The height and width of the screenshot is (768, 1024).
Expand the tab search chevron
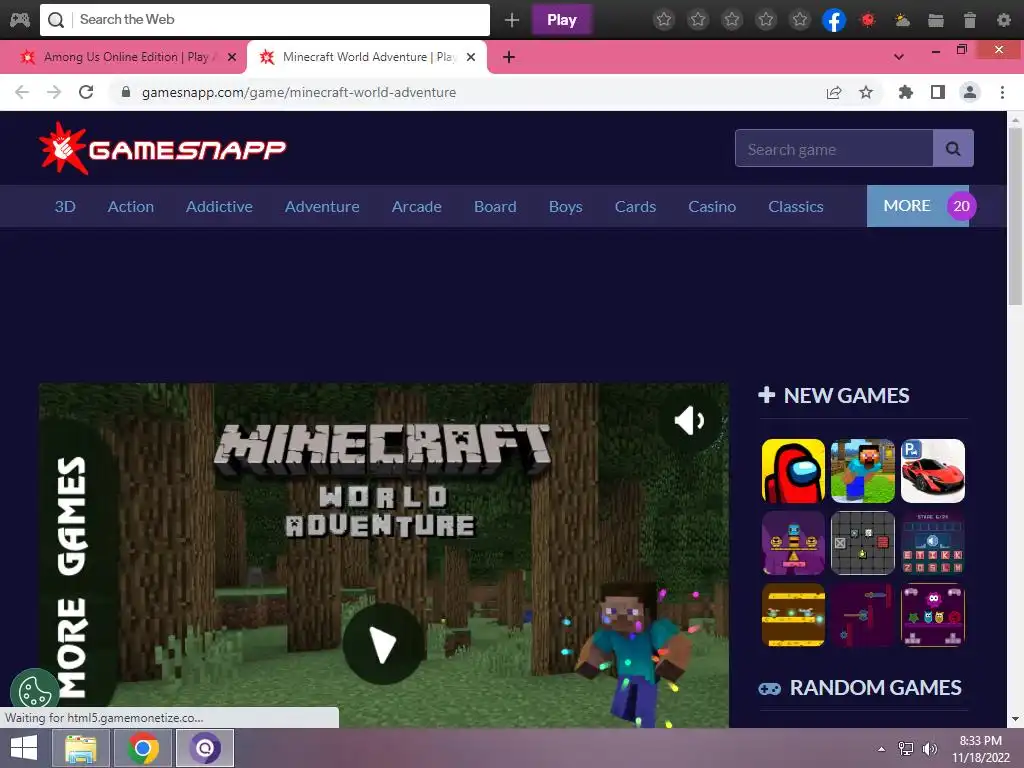tap(899, 57)
